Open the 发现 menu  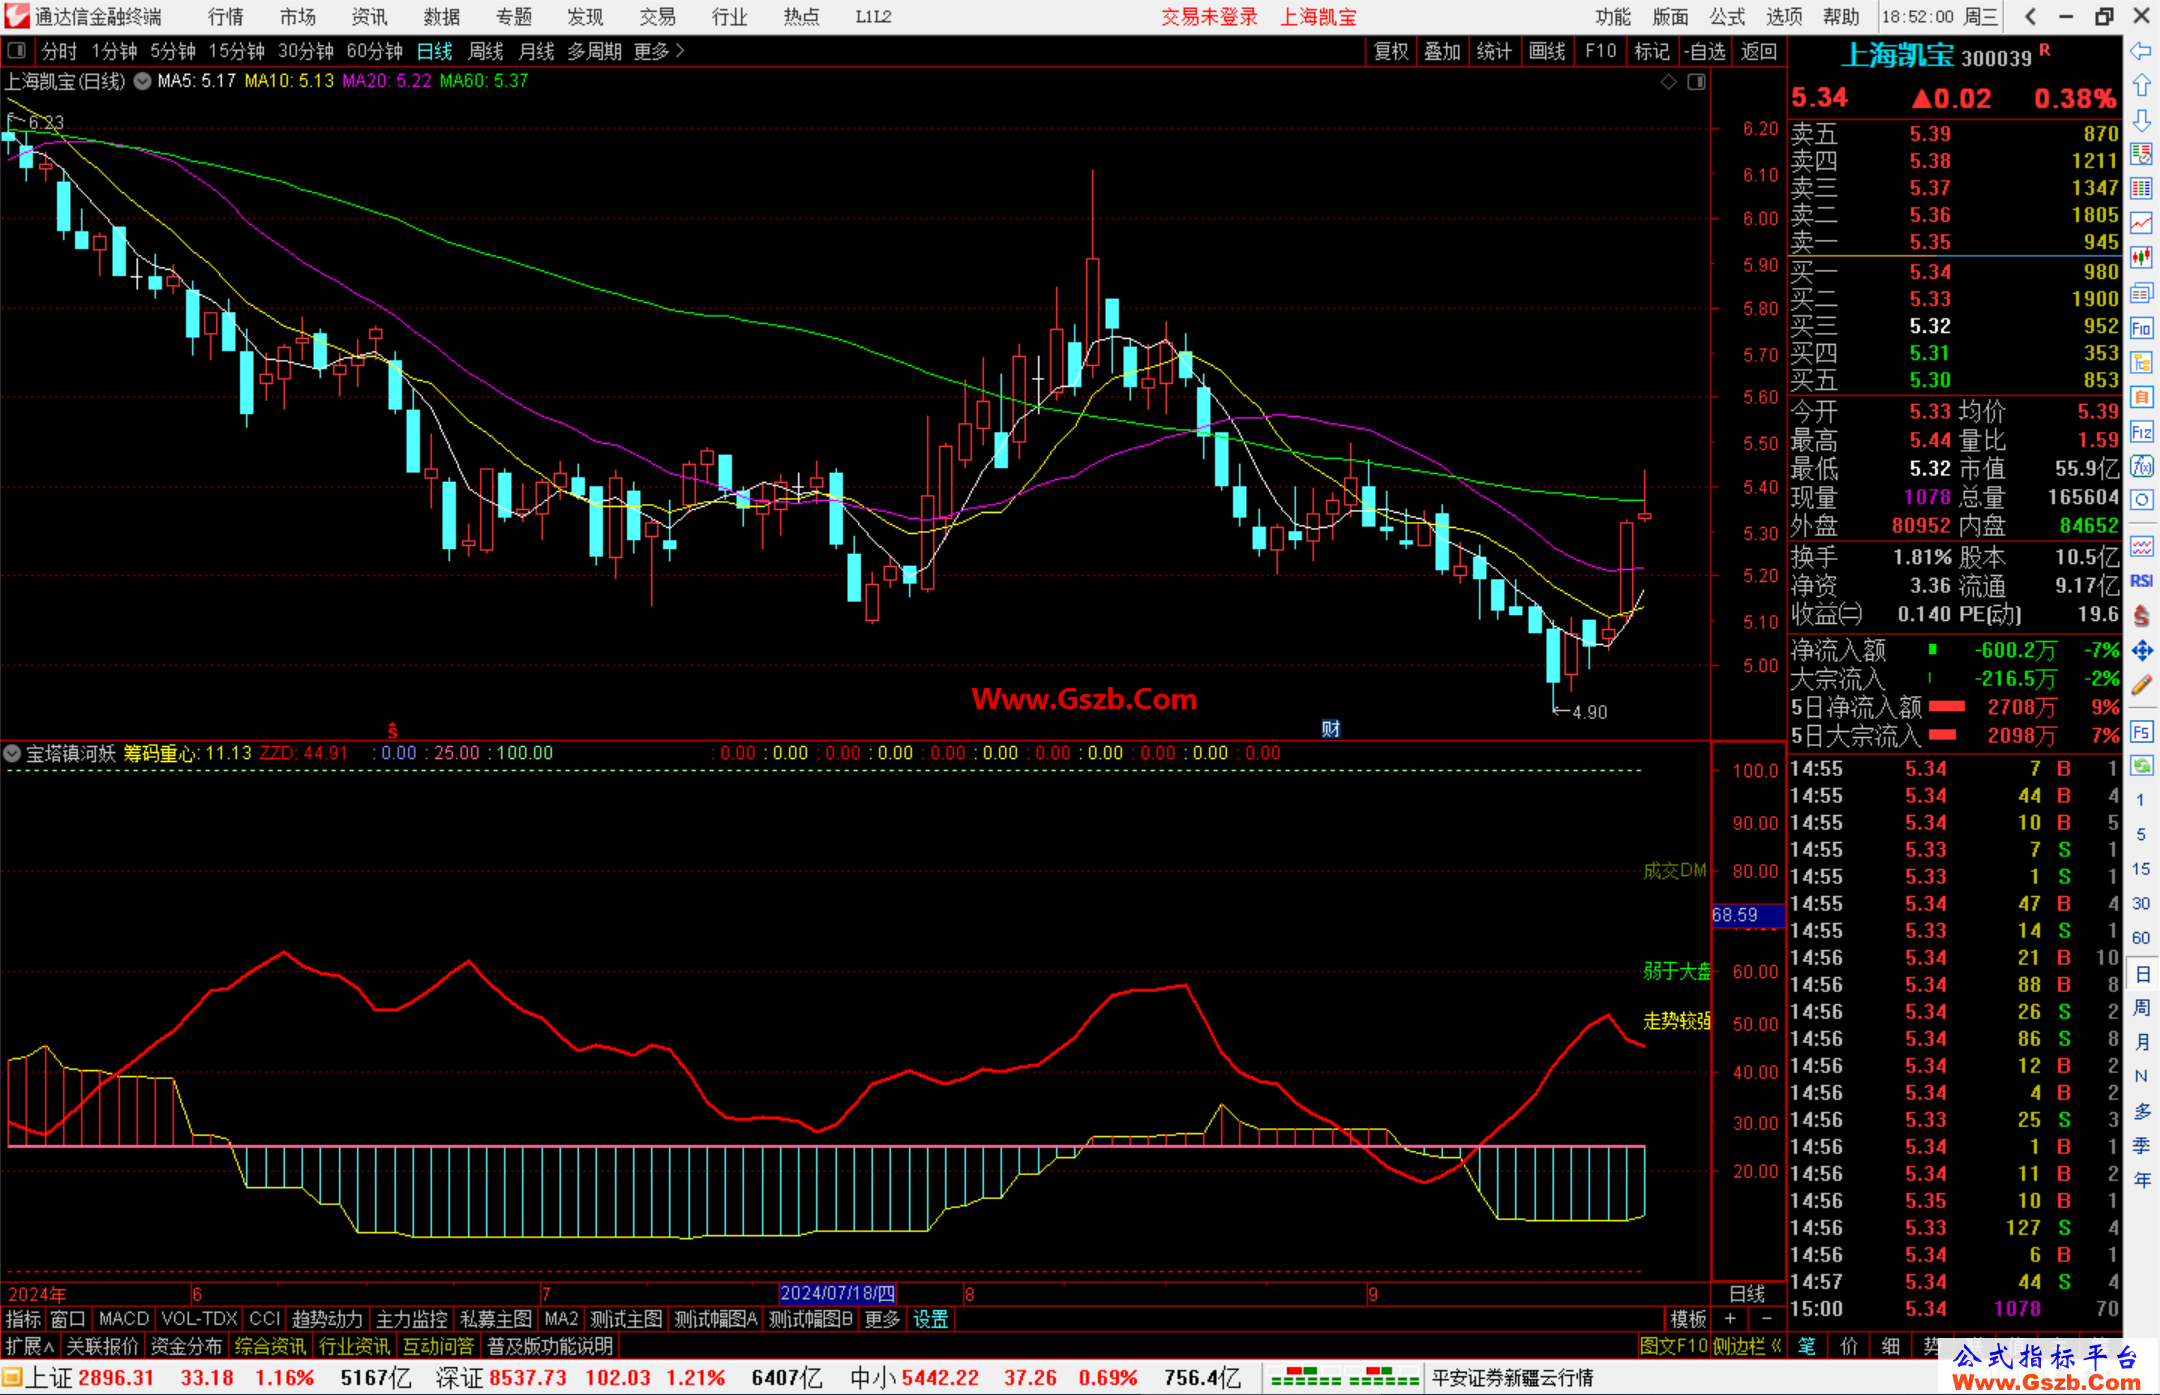tap(585, 16)
